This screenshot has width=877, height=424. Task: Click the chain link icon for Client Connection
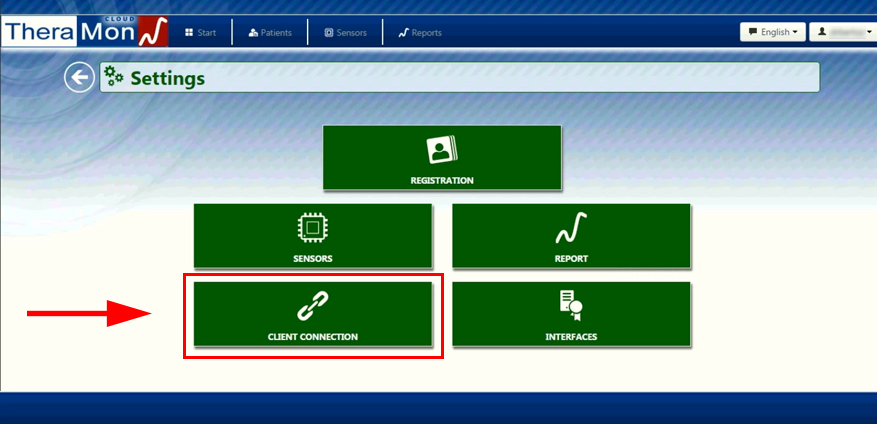313,305
